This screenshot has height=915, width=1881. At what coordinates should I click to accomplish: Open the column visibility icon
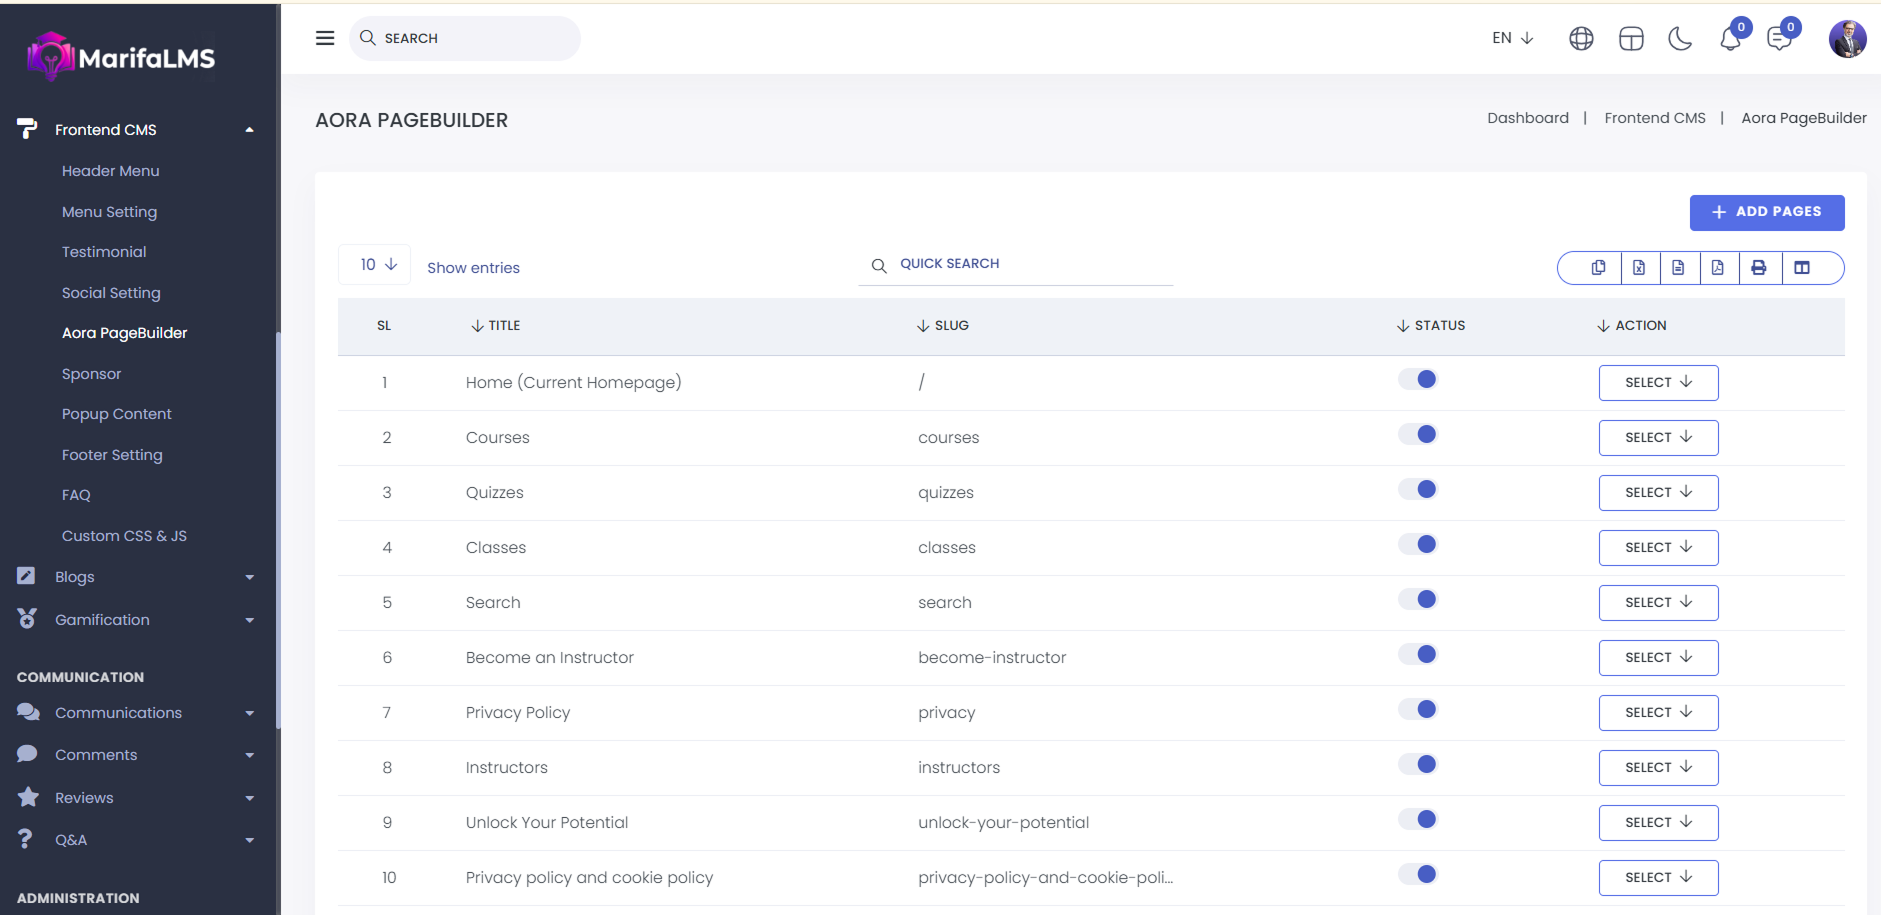tap(1802, 268)
